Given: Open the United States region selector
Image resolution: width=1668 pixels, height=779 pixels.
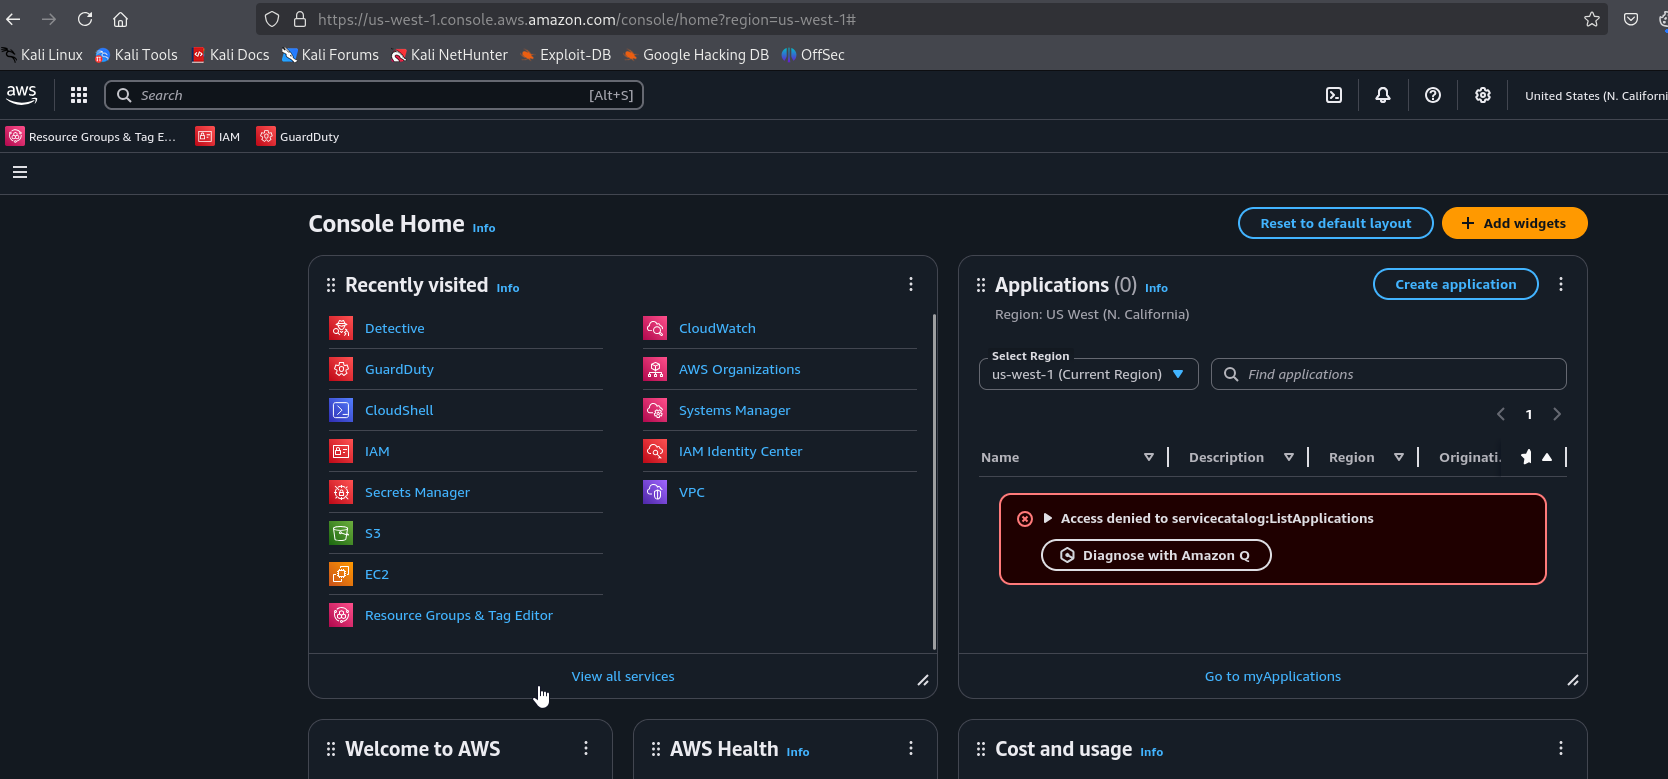Looking at the screenshot, I should pyautogui.click(x=1594, y=96).
